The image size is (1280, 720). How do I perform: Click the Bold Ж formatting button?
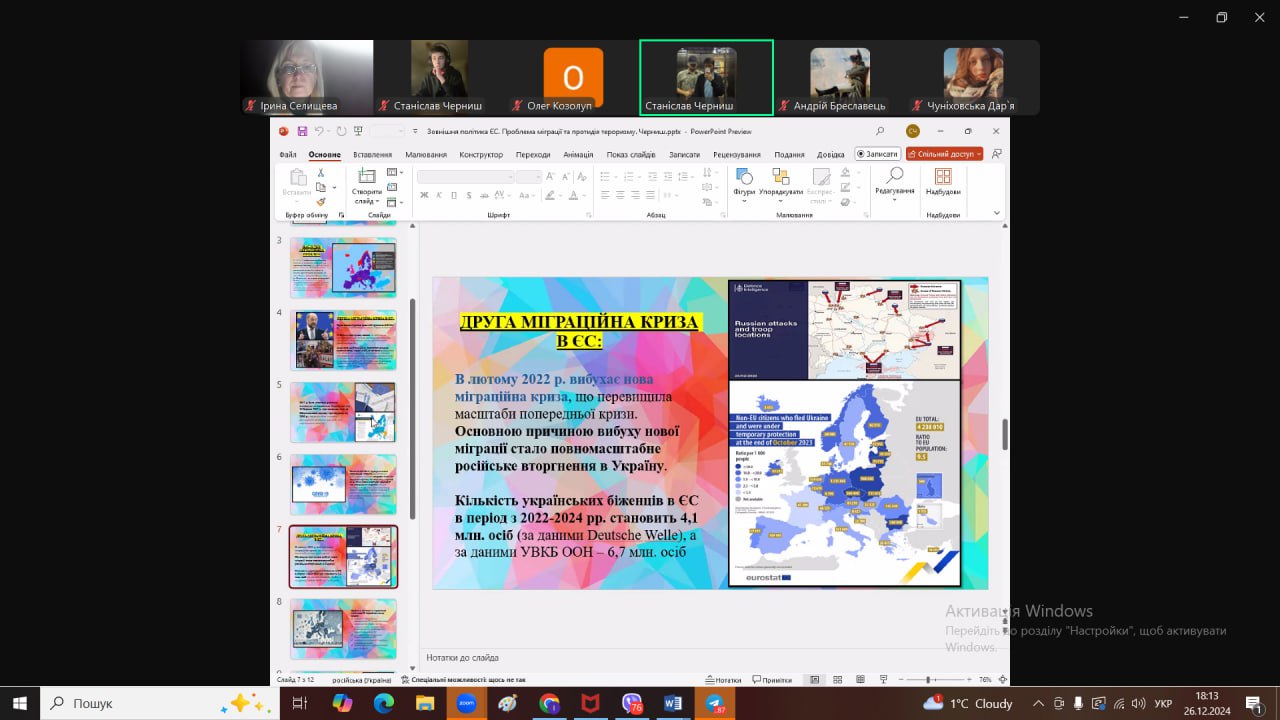424,195
